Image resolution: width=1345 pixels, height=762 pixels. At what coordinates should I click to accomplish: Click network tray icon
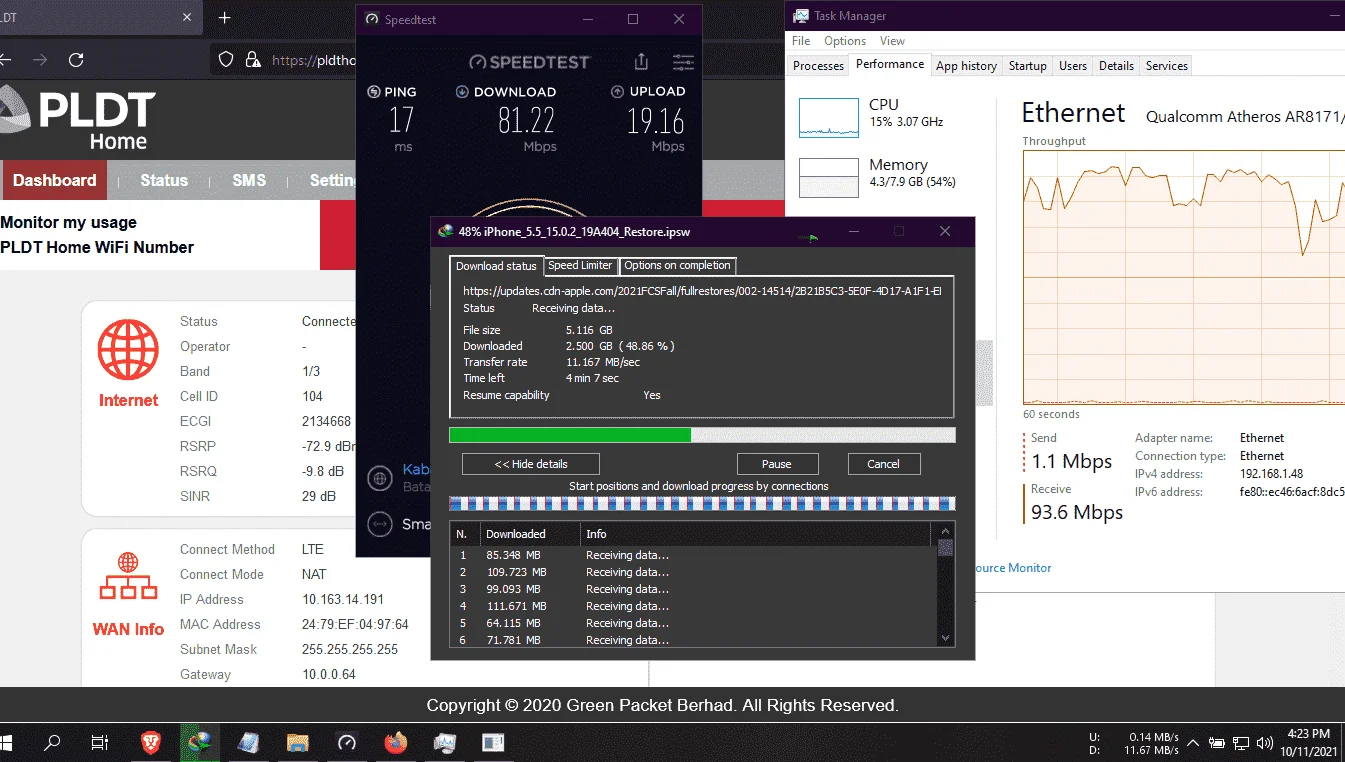(1240, 743)
